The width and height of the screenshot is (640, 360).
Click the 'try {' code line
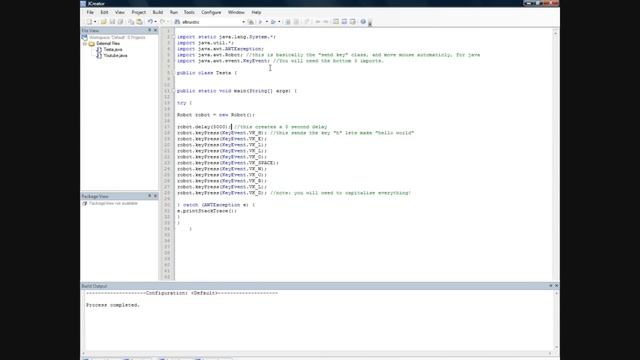pyautogui.click(x=184, y=103)
